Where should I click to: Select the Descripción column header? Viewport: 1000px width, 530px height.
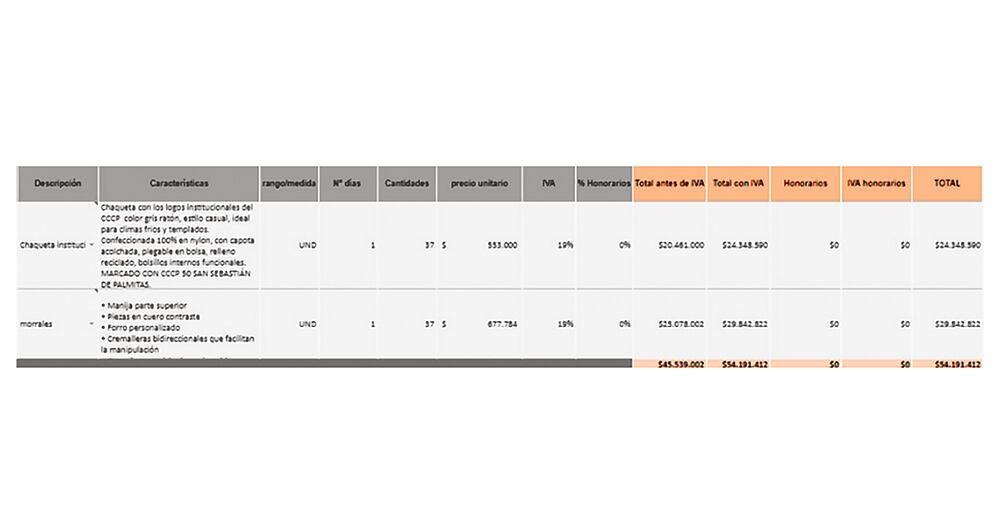click(57, 184)
